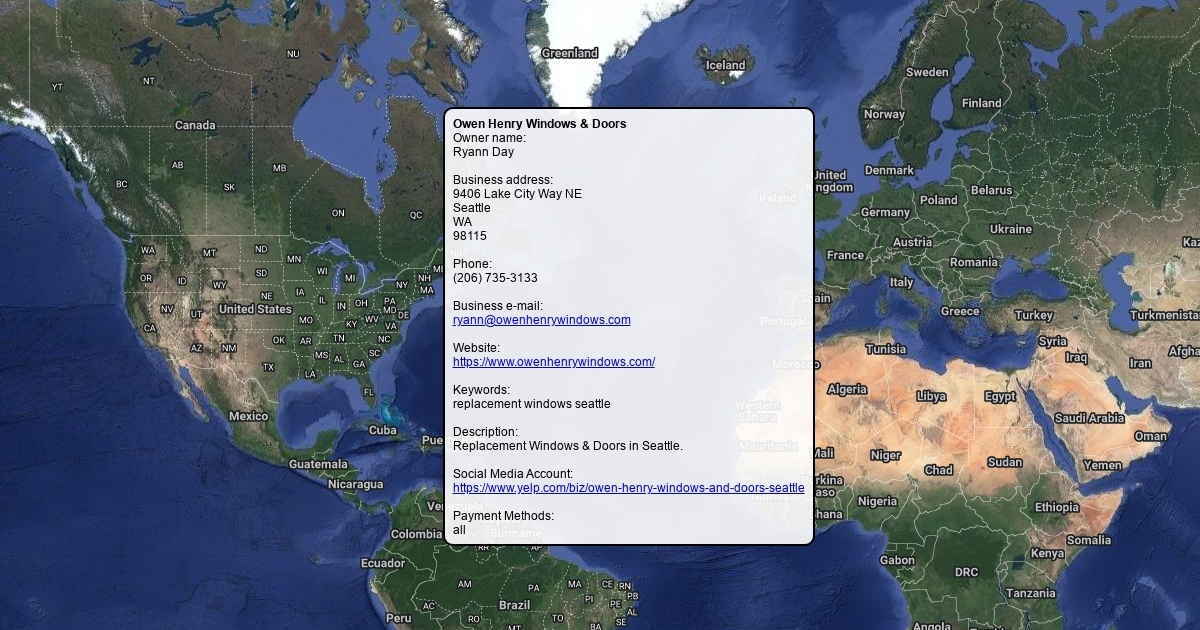Click the Owen Henry Windows & Doors title
1200x630 pixels.
pos(539,124)
